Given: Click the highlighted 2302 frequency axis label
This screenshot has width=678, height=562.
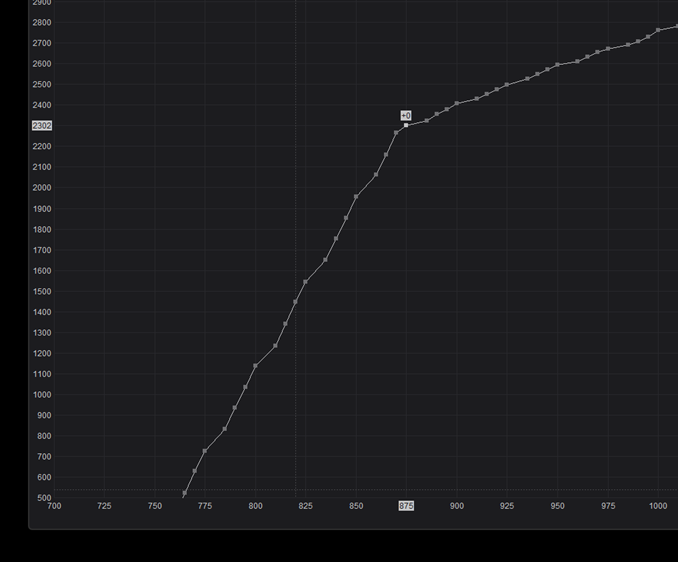Looking at the screenshot, I should coord(42,126).
